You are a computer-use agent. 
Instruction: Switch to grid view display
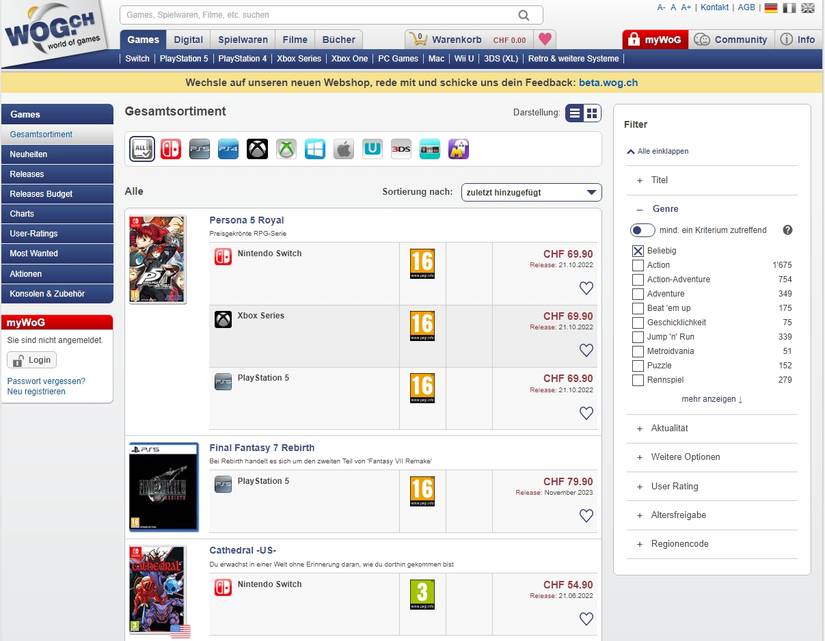click(x=592, y=113)
